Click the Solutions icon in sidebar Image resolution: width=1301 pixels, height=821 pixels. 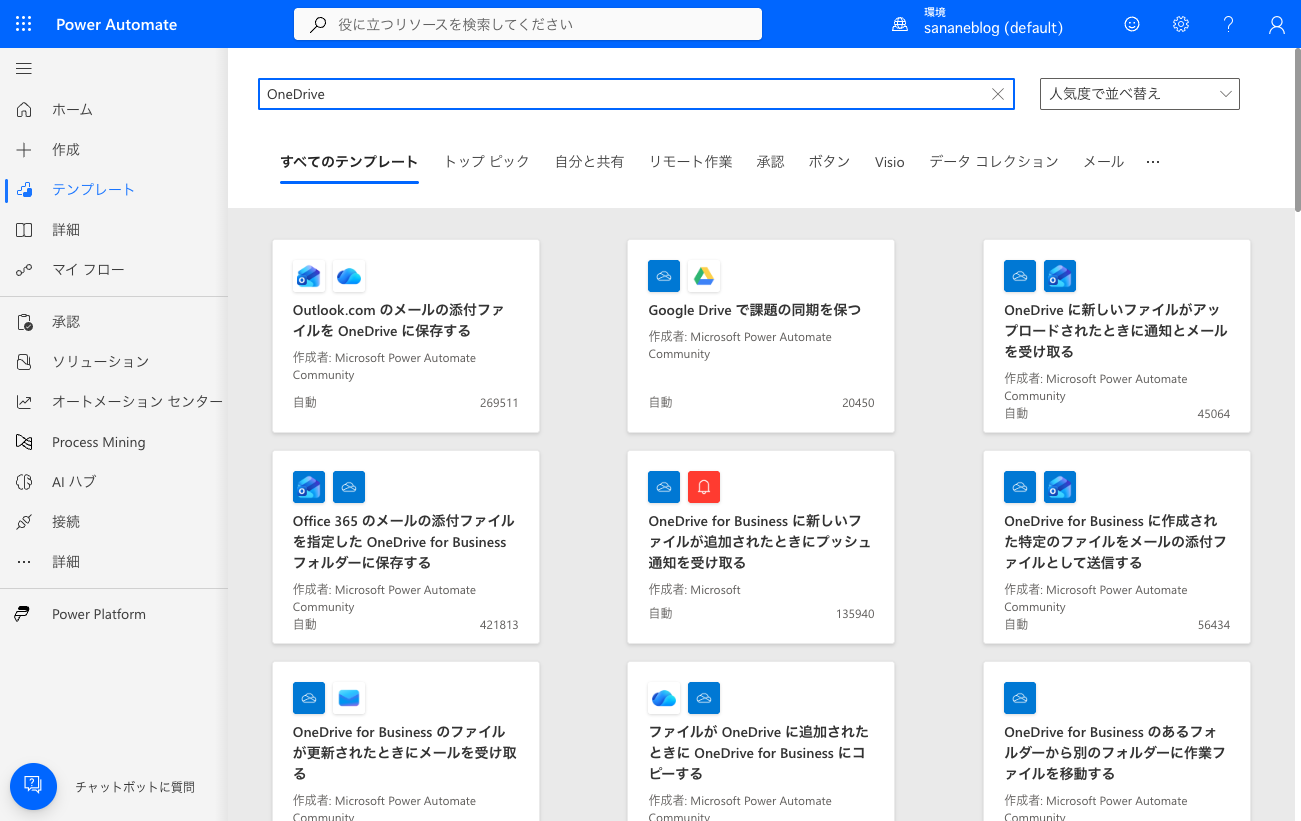(x=25, y=361)
